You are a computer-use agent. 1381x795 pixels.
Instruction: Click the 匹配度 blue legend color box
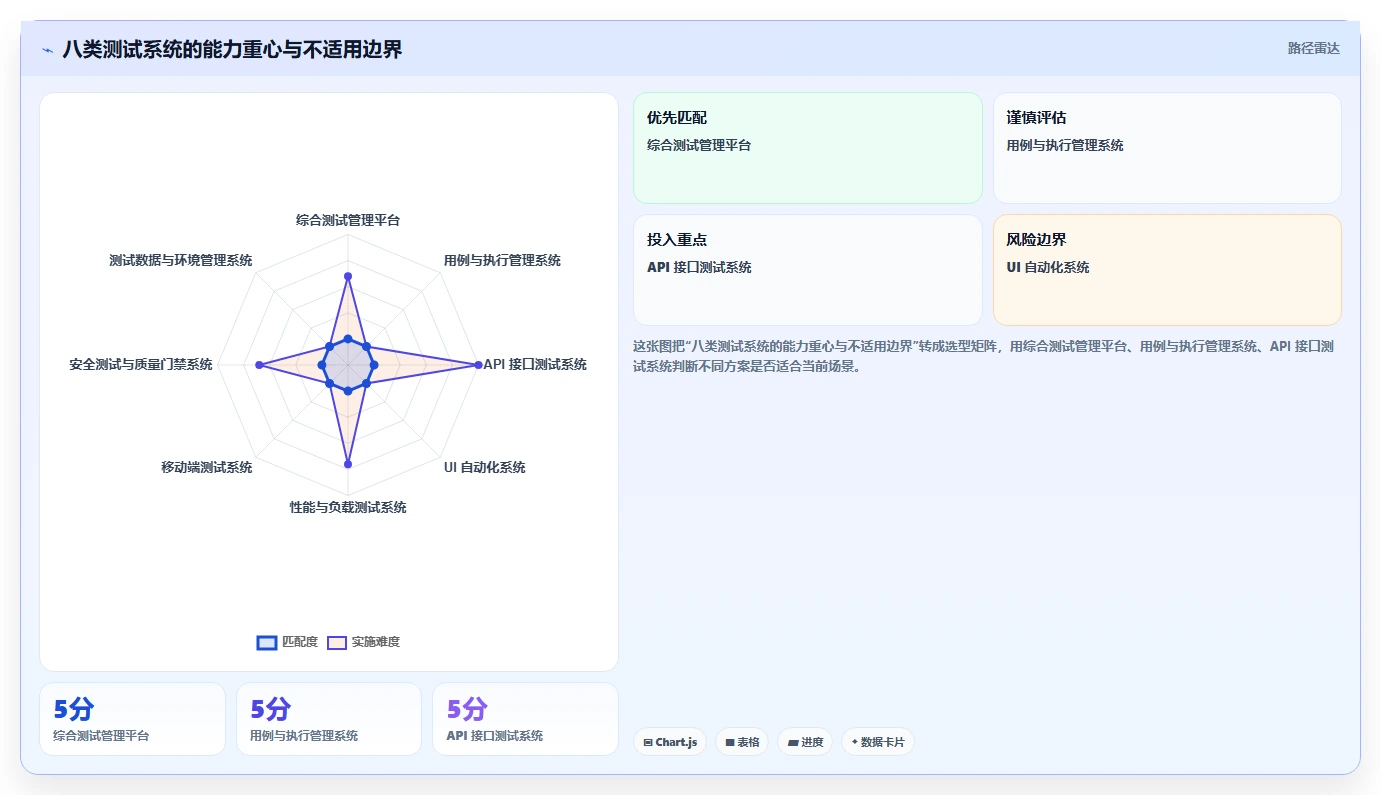pos(267,642)
